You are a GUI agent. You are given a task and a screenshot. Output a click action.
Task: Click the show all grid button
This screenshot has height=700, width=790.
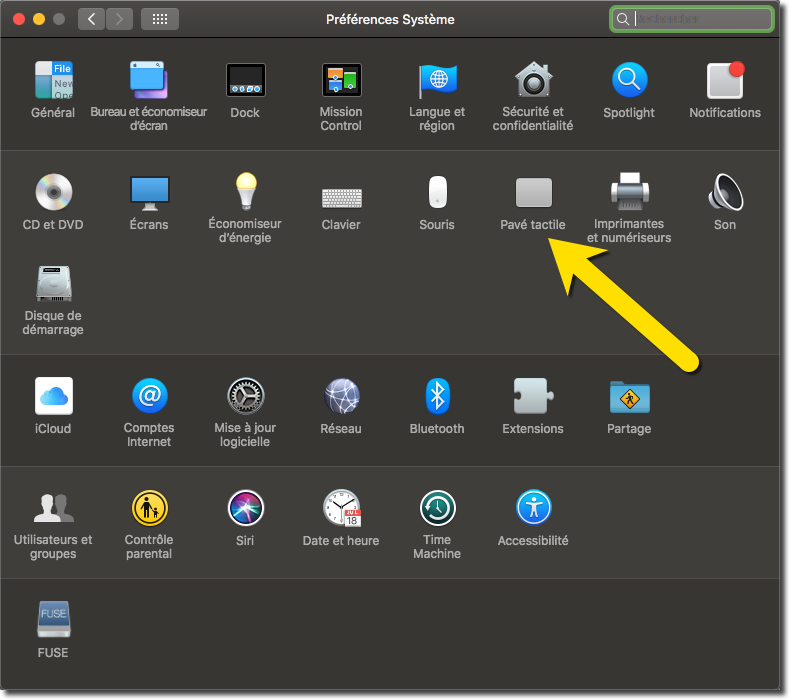point(160,19)
